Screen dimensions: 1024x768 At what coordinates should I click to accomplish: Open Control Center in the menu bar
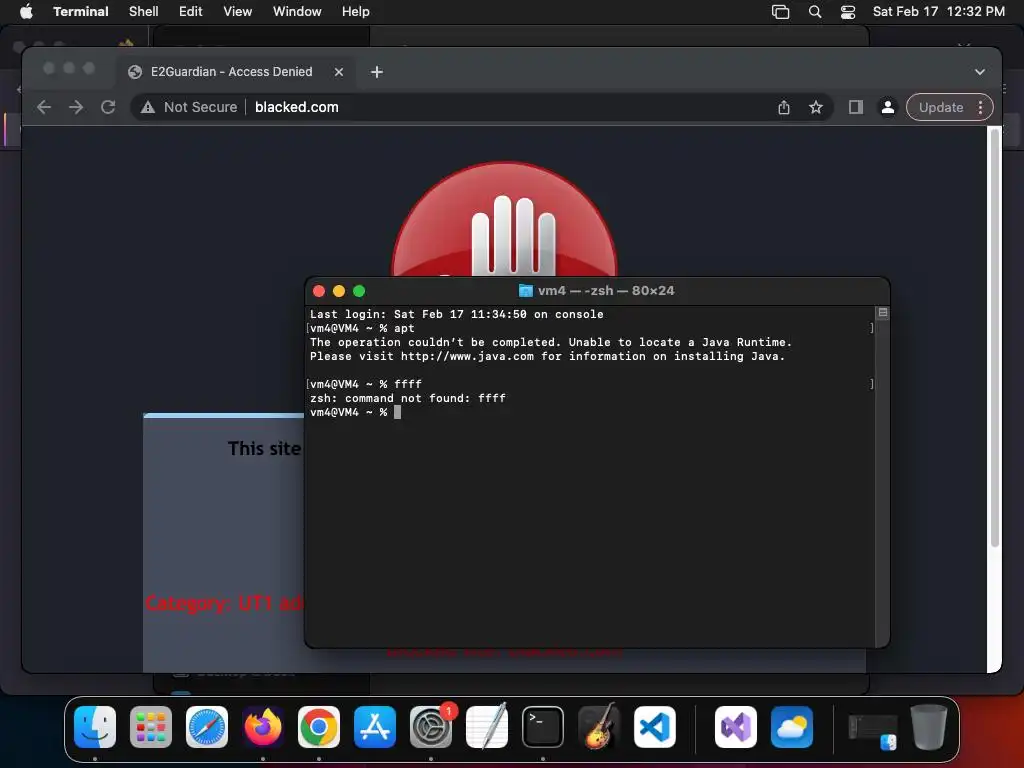pyautogui.click(x=848, y=11)
